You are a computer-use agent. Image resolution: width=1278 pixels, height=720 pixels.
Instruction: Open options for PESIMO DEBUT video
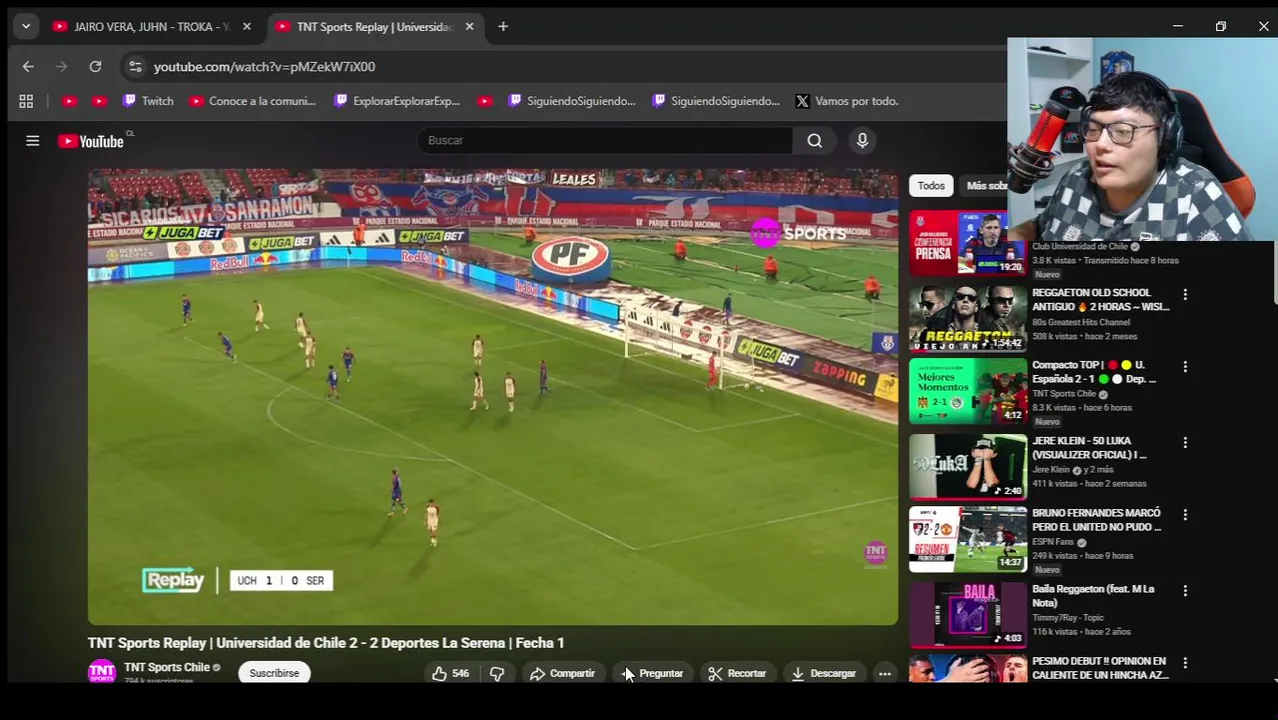(1185, 663)
